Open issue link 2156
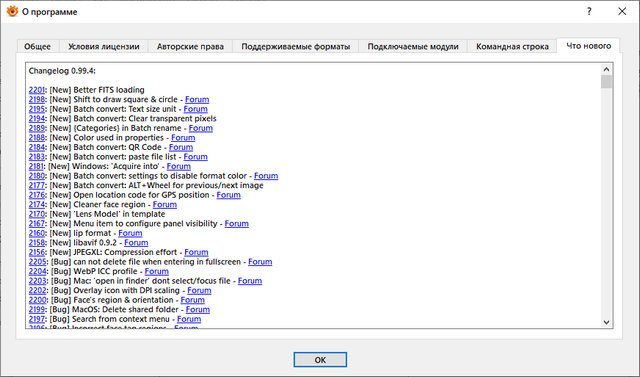 tap(37, 252)
